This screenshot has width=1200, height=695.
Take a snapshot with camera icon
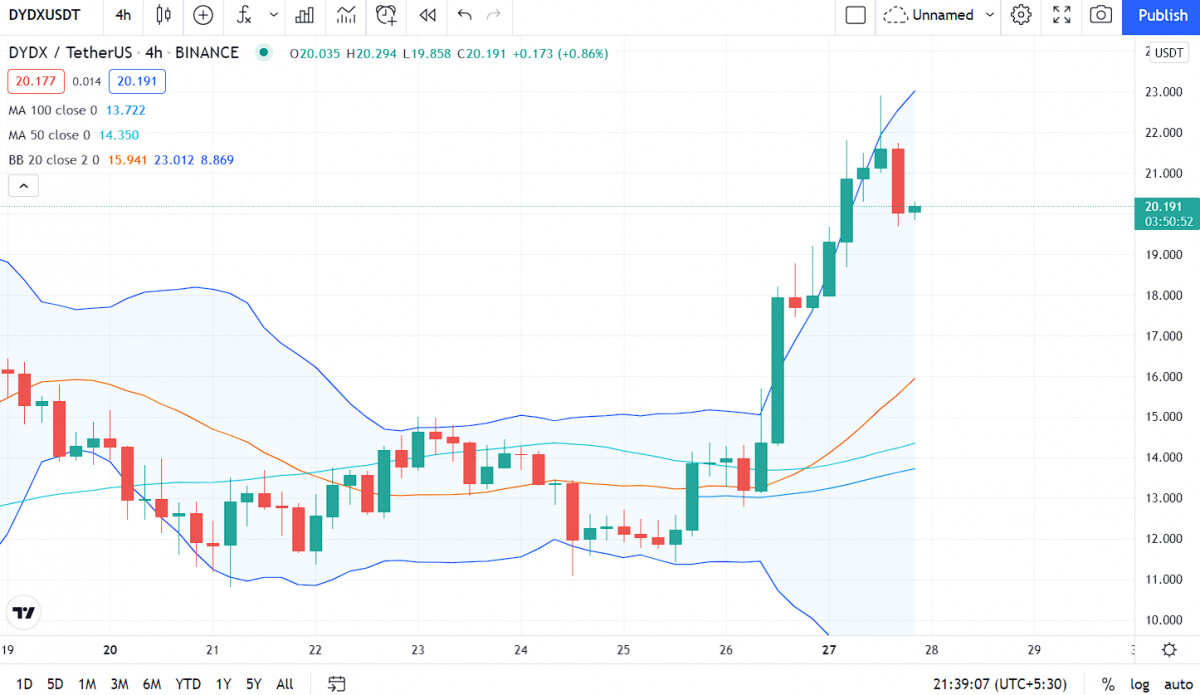1101,15
